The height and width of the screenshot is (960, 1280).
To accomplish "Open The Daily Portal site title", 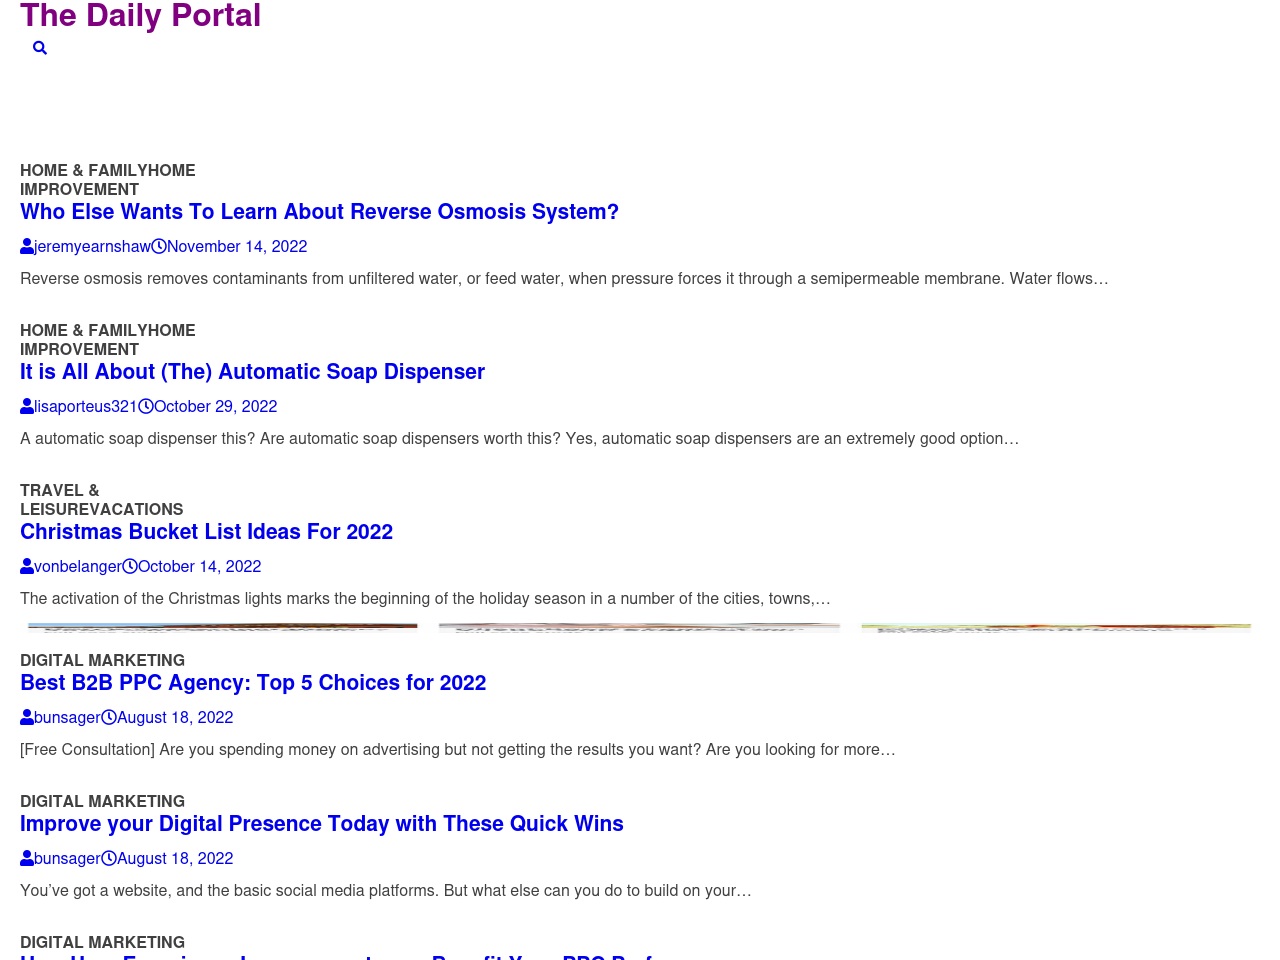I will pyautogui.click(x=140, y=16).
